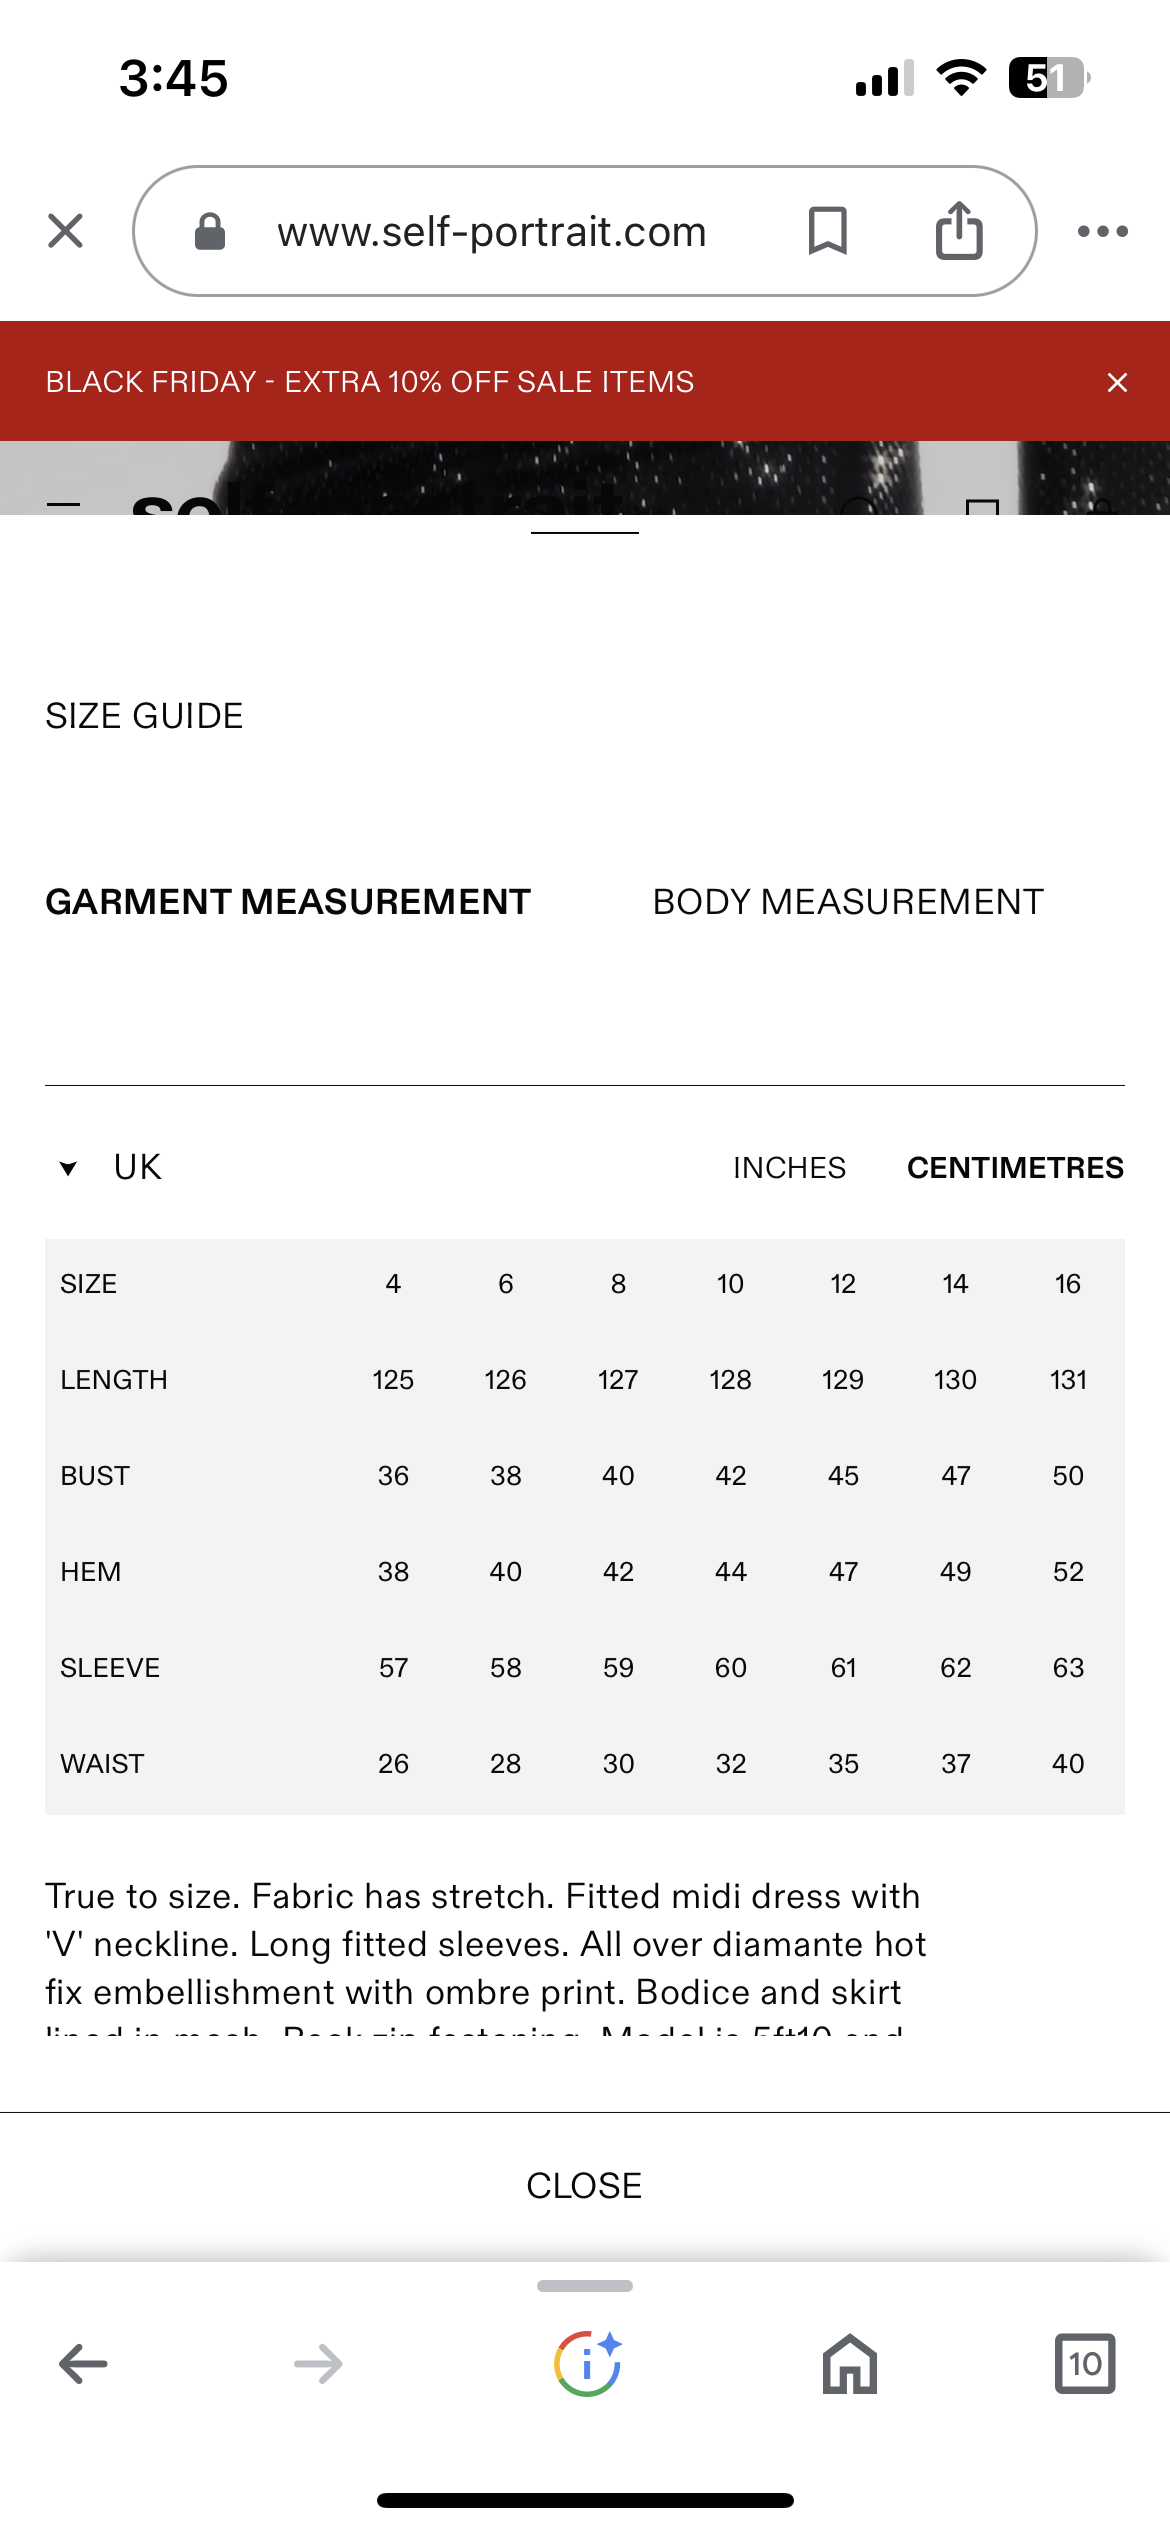
Task: Open the Google AI info icon
Action: [x=587, y=2364]
